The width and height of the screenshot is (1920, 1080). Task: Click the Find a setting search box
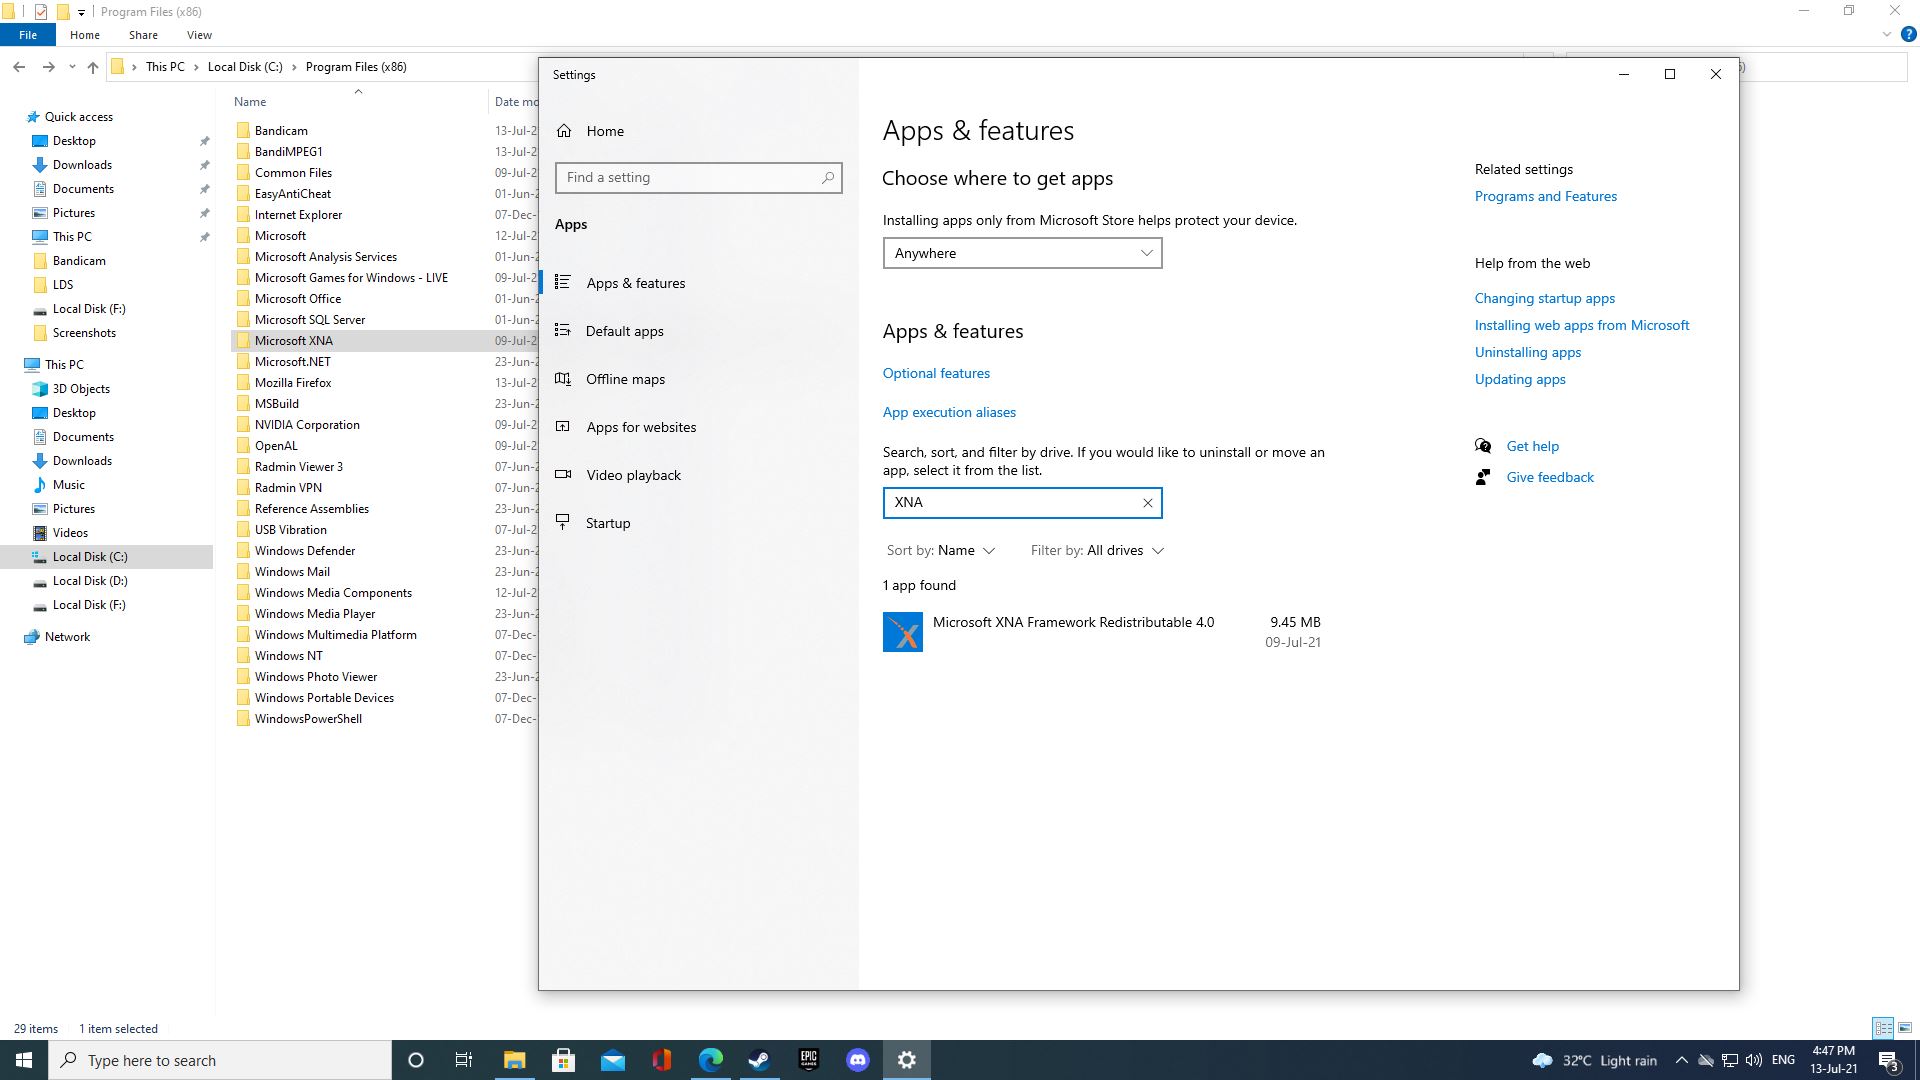point(690,178)
